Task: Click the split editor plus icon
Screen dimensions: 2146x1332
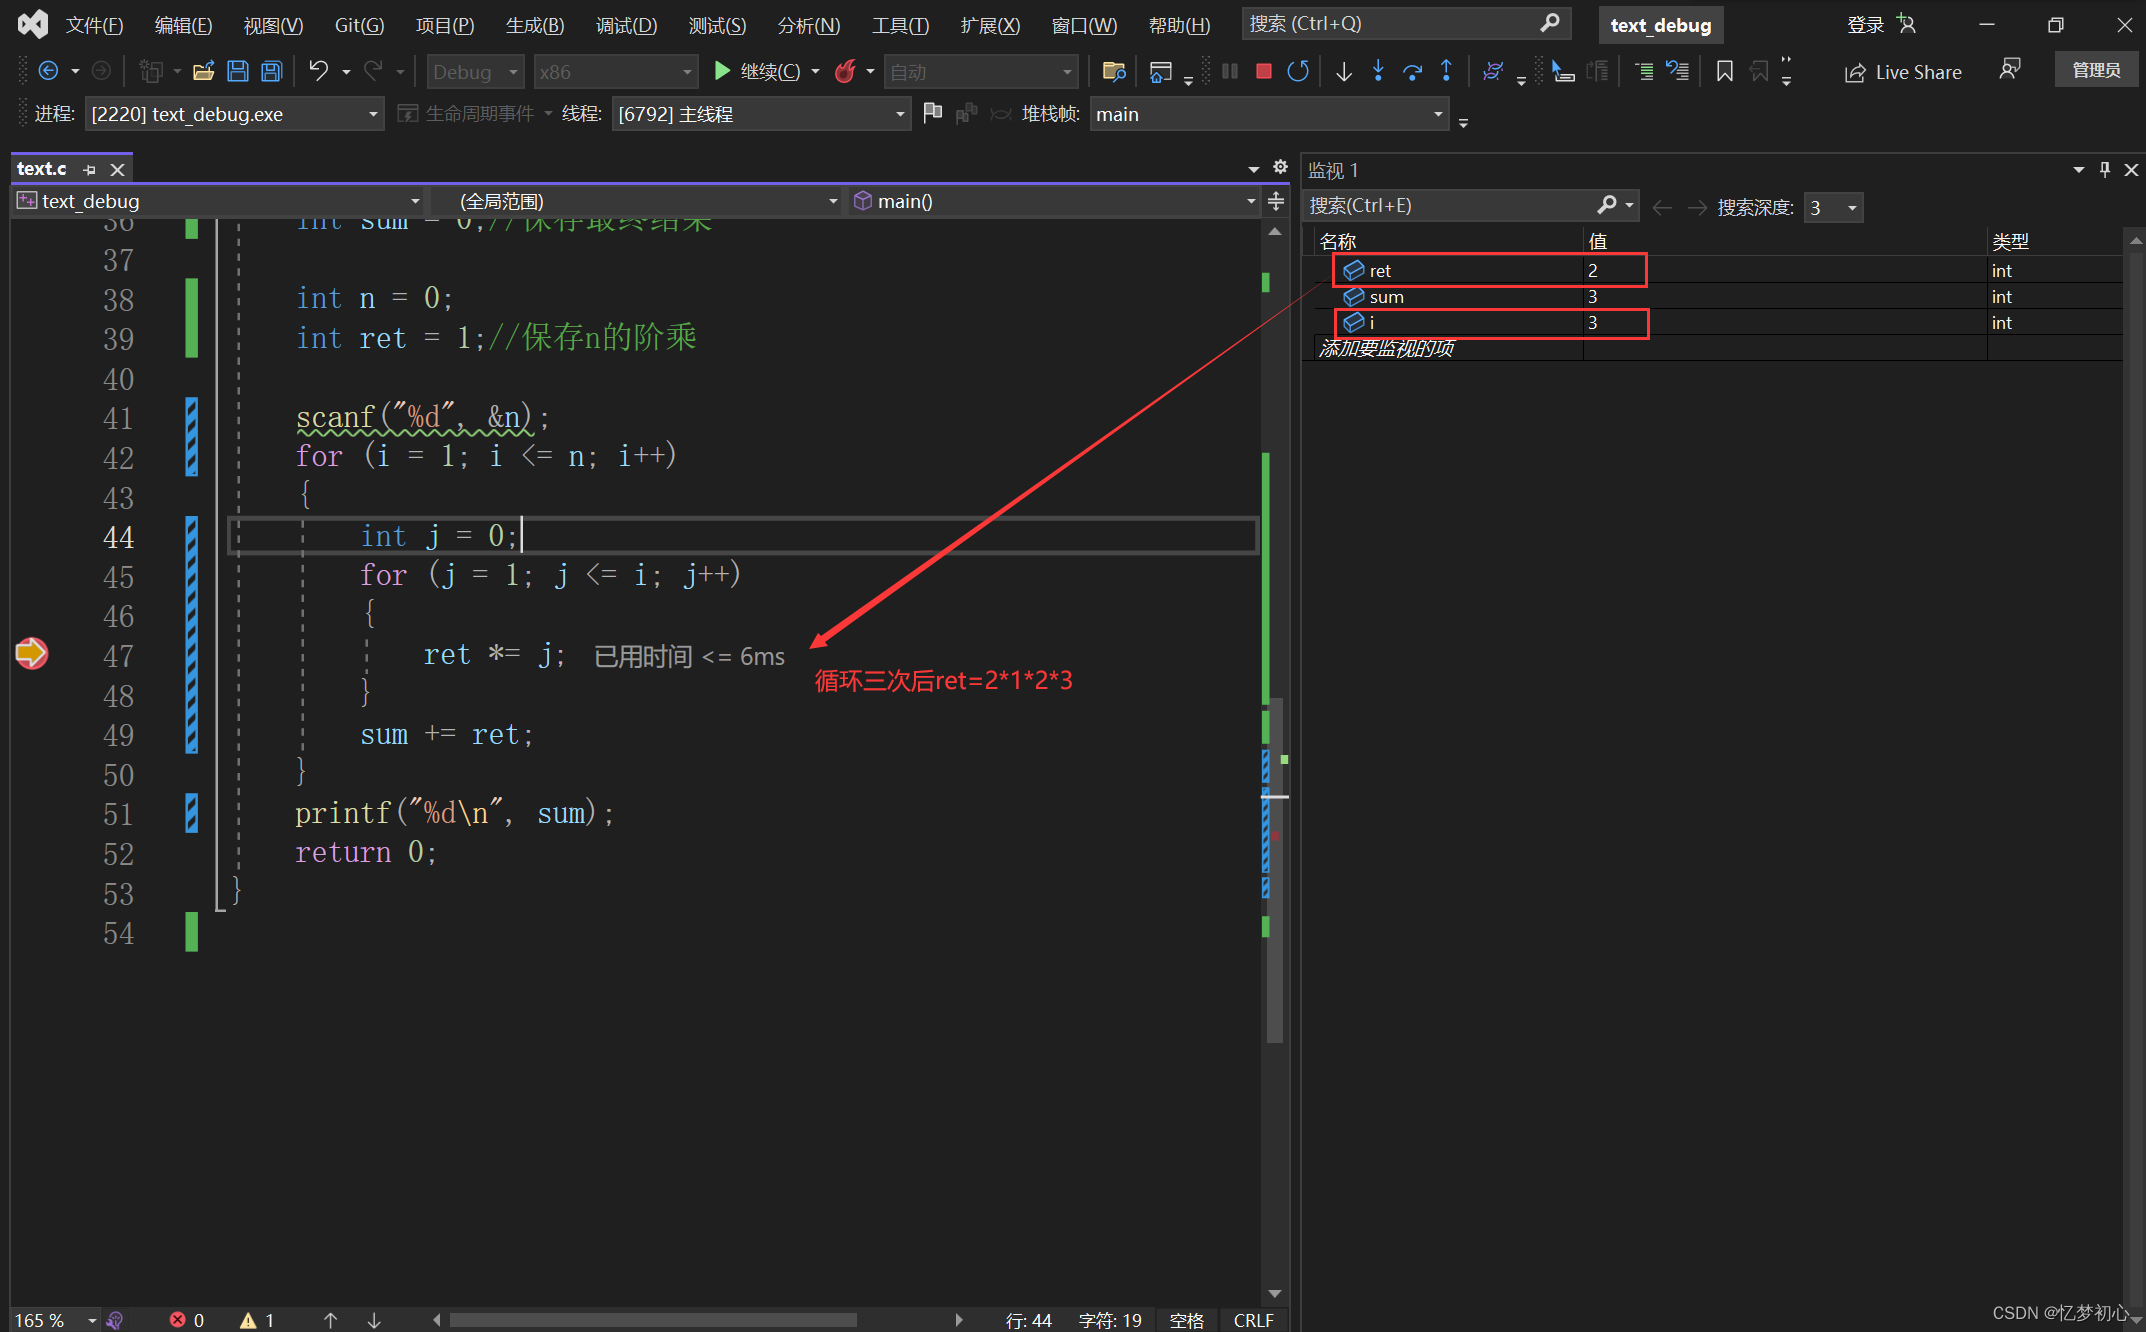Action: pos(1276,201)
